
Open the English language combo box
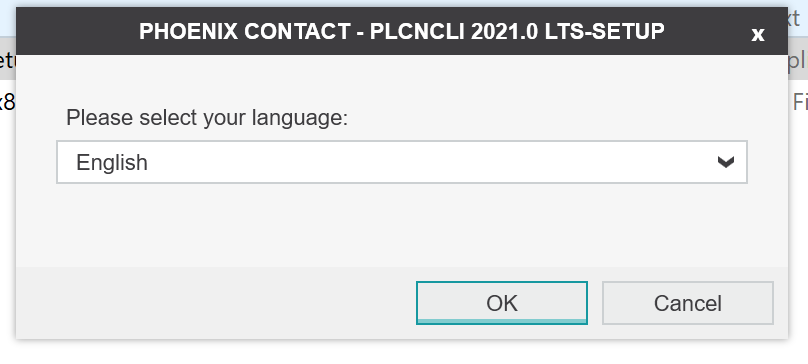point(401,162)
